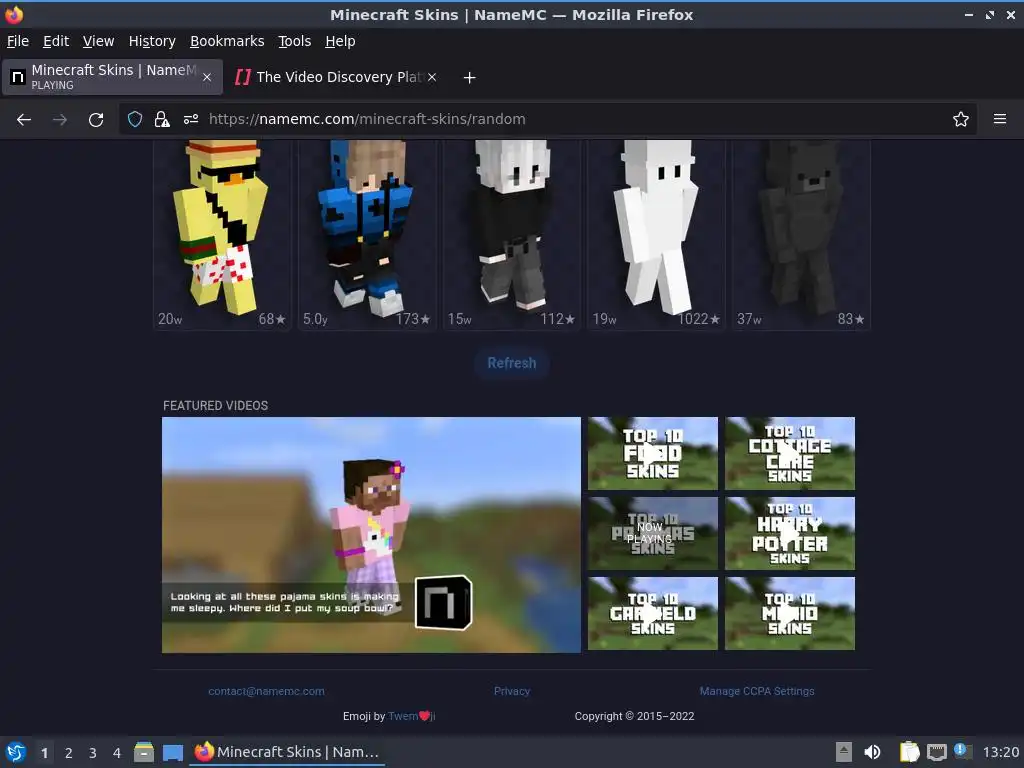The width and height of the screenshot is (1024, 768).
Task: Open the History menu
Action: coord(152,41)
